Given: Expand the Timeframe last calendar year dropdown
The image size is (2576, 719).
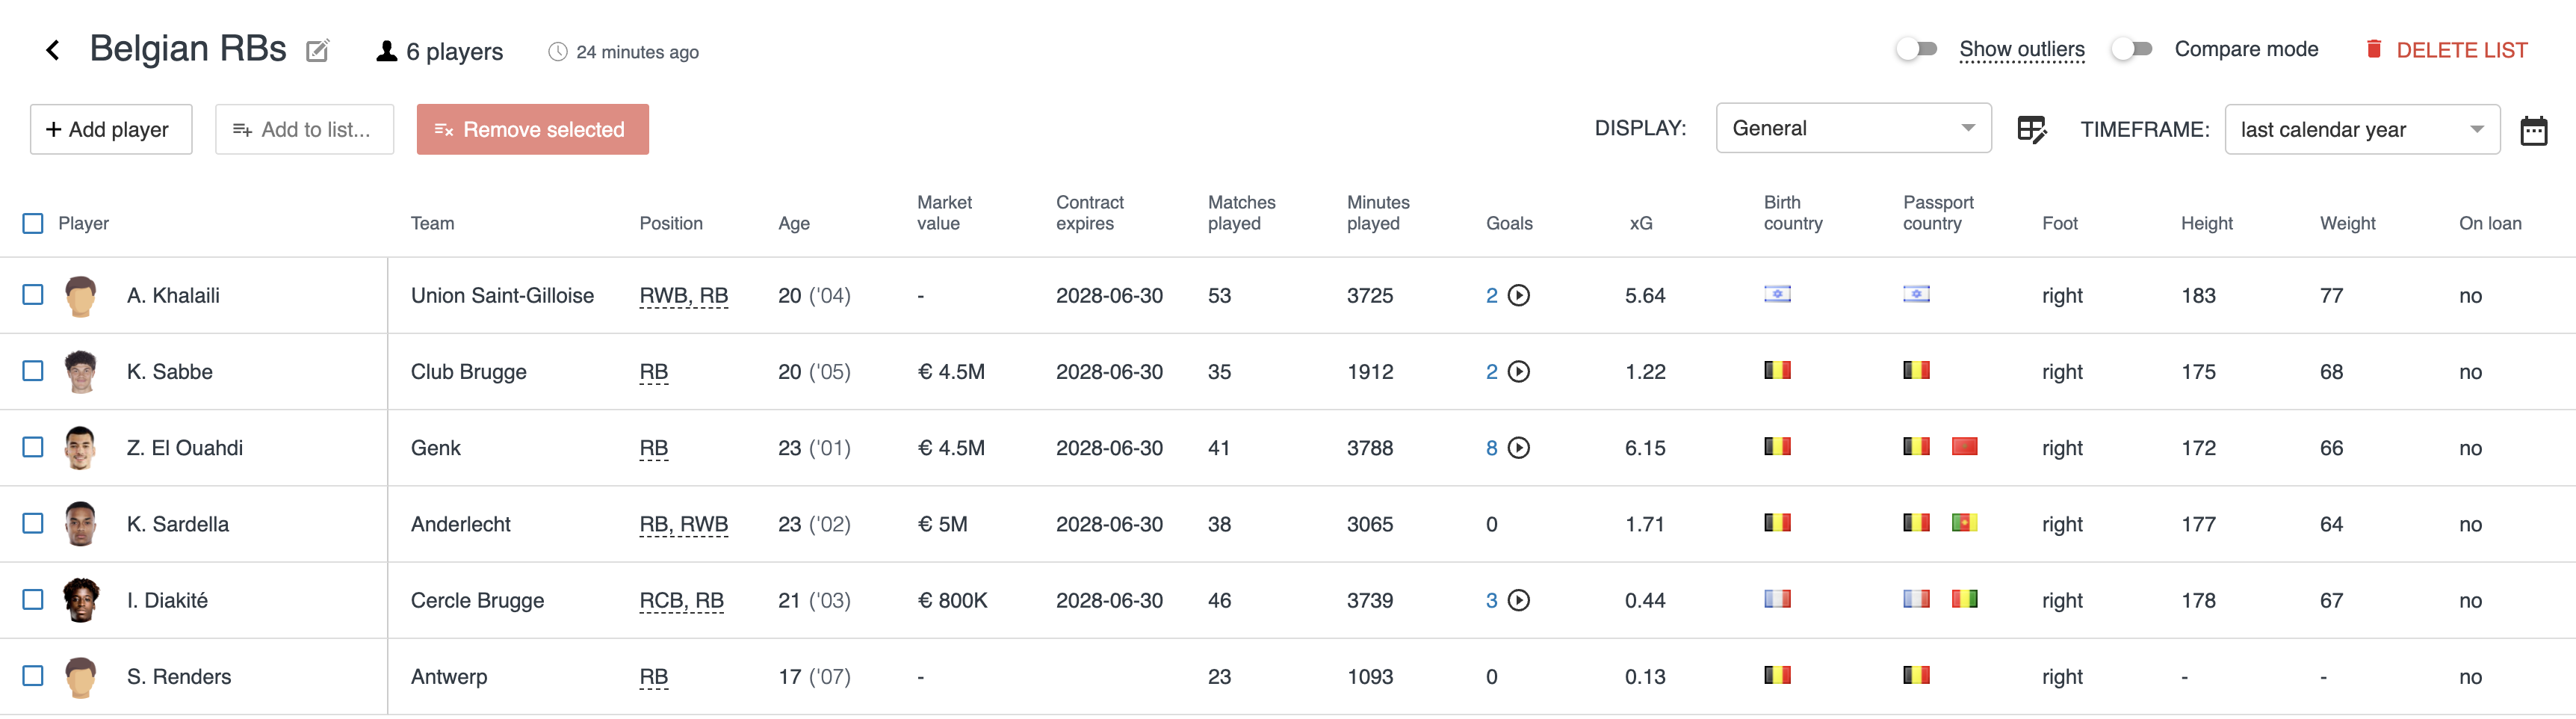Looking at the screenshot, I should [x=2361, y=130].
